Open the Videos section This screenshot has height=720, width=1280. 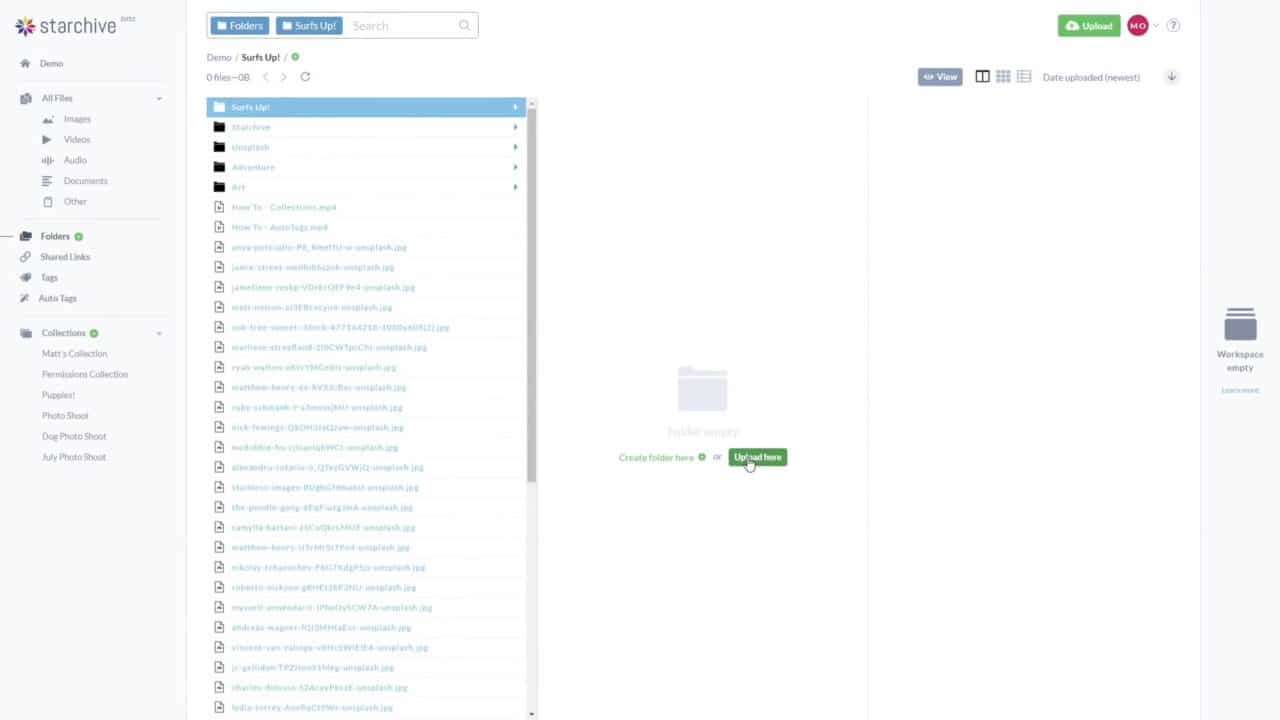click(77, 139)
